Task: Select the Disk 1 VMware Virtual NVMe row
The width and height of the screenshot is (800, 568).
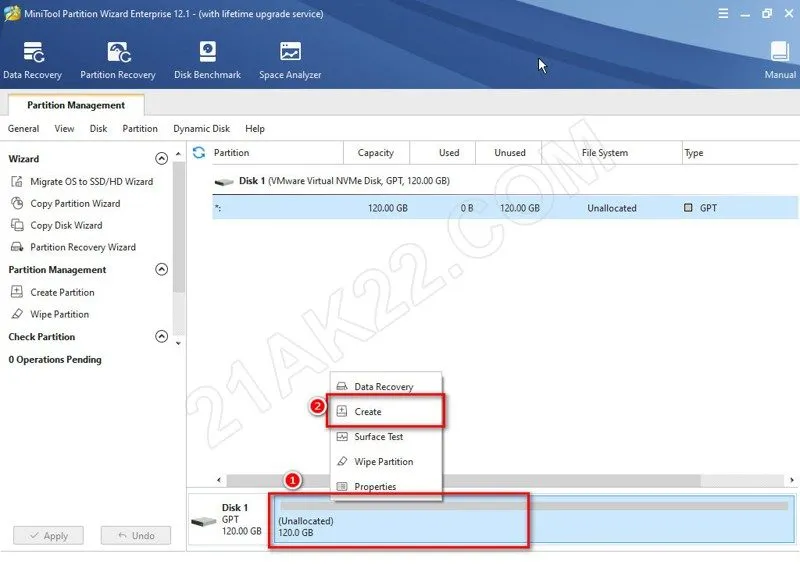Action: (505, 181)
